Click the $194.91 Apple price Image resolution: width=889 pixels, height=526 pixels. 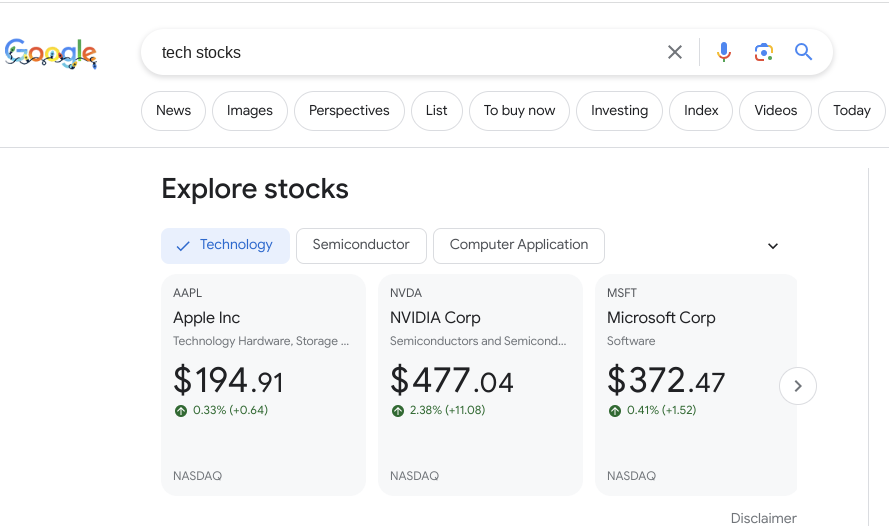tap(228, 380)
